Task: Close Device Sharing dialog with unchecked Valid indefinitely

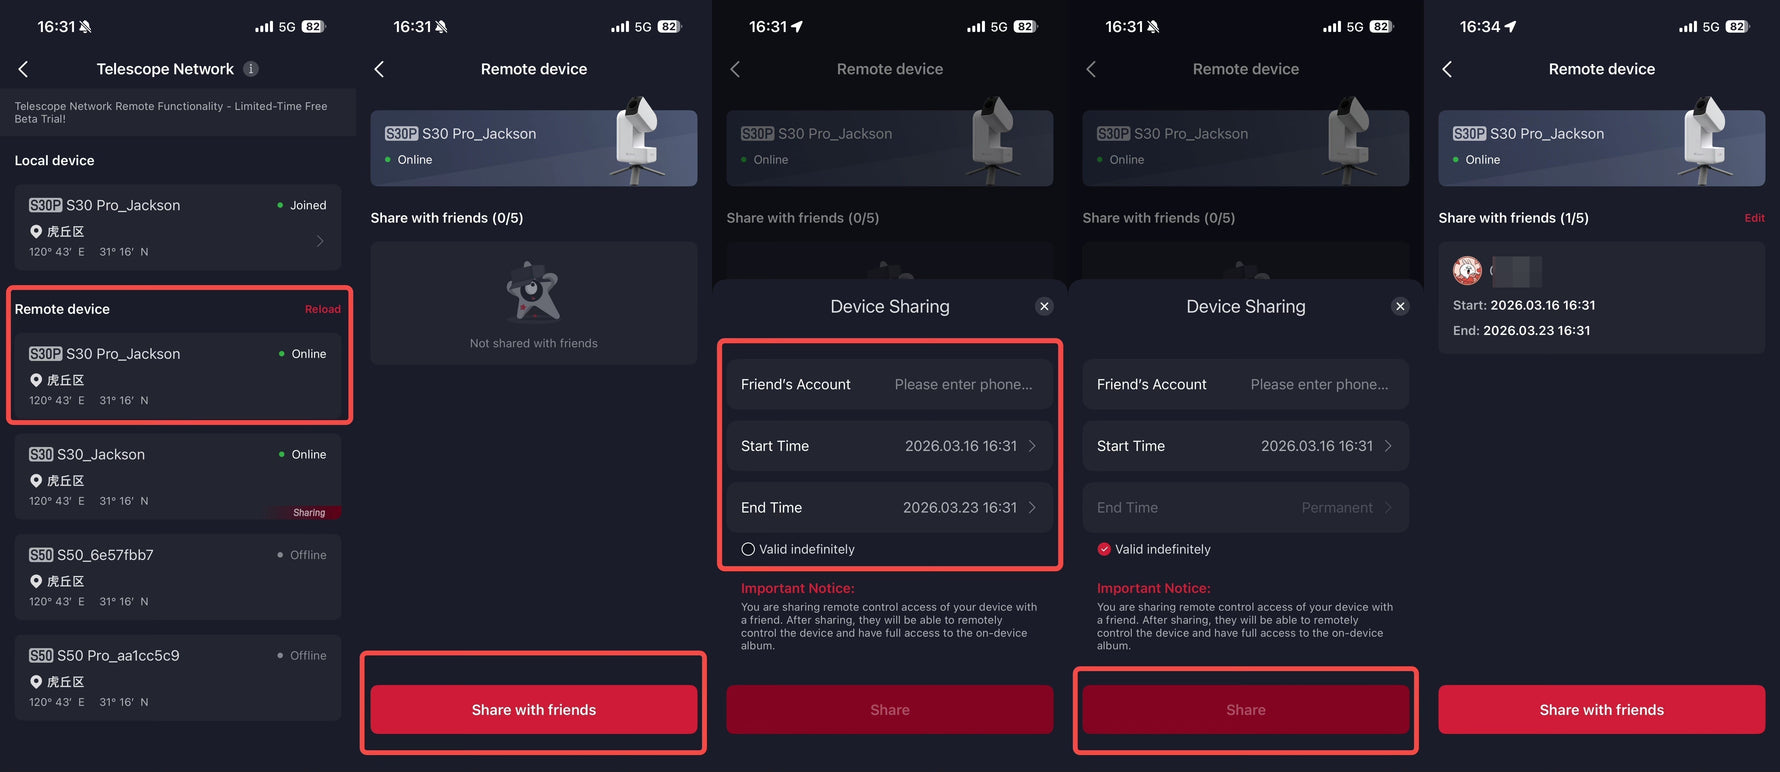Action: pos(1044,307)
